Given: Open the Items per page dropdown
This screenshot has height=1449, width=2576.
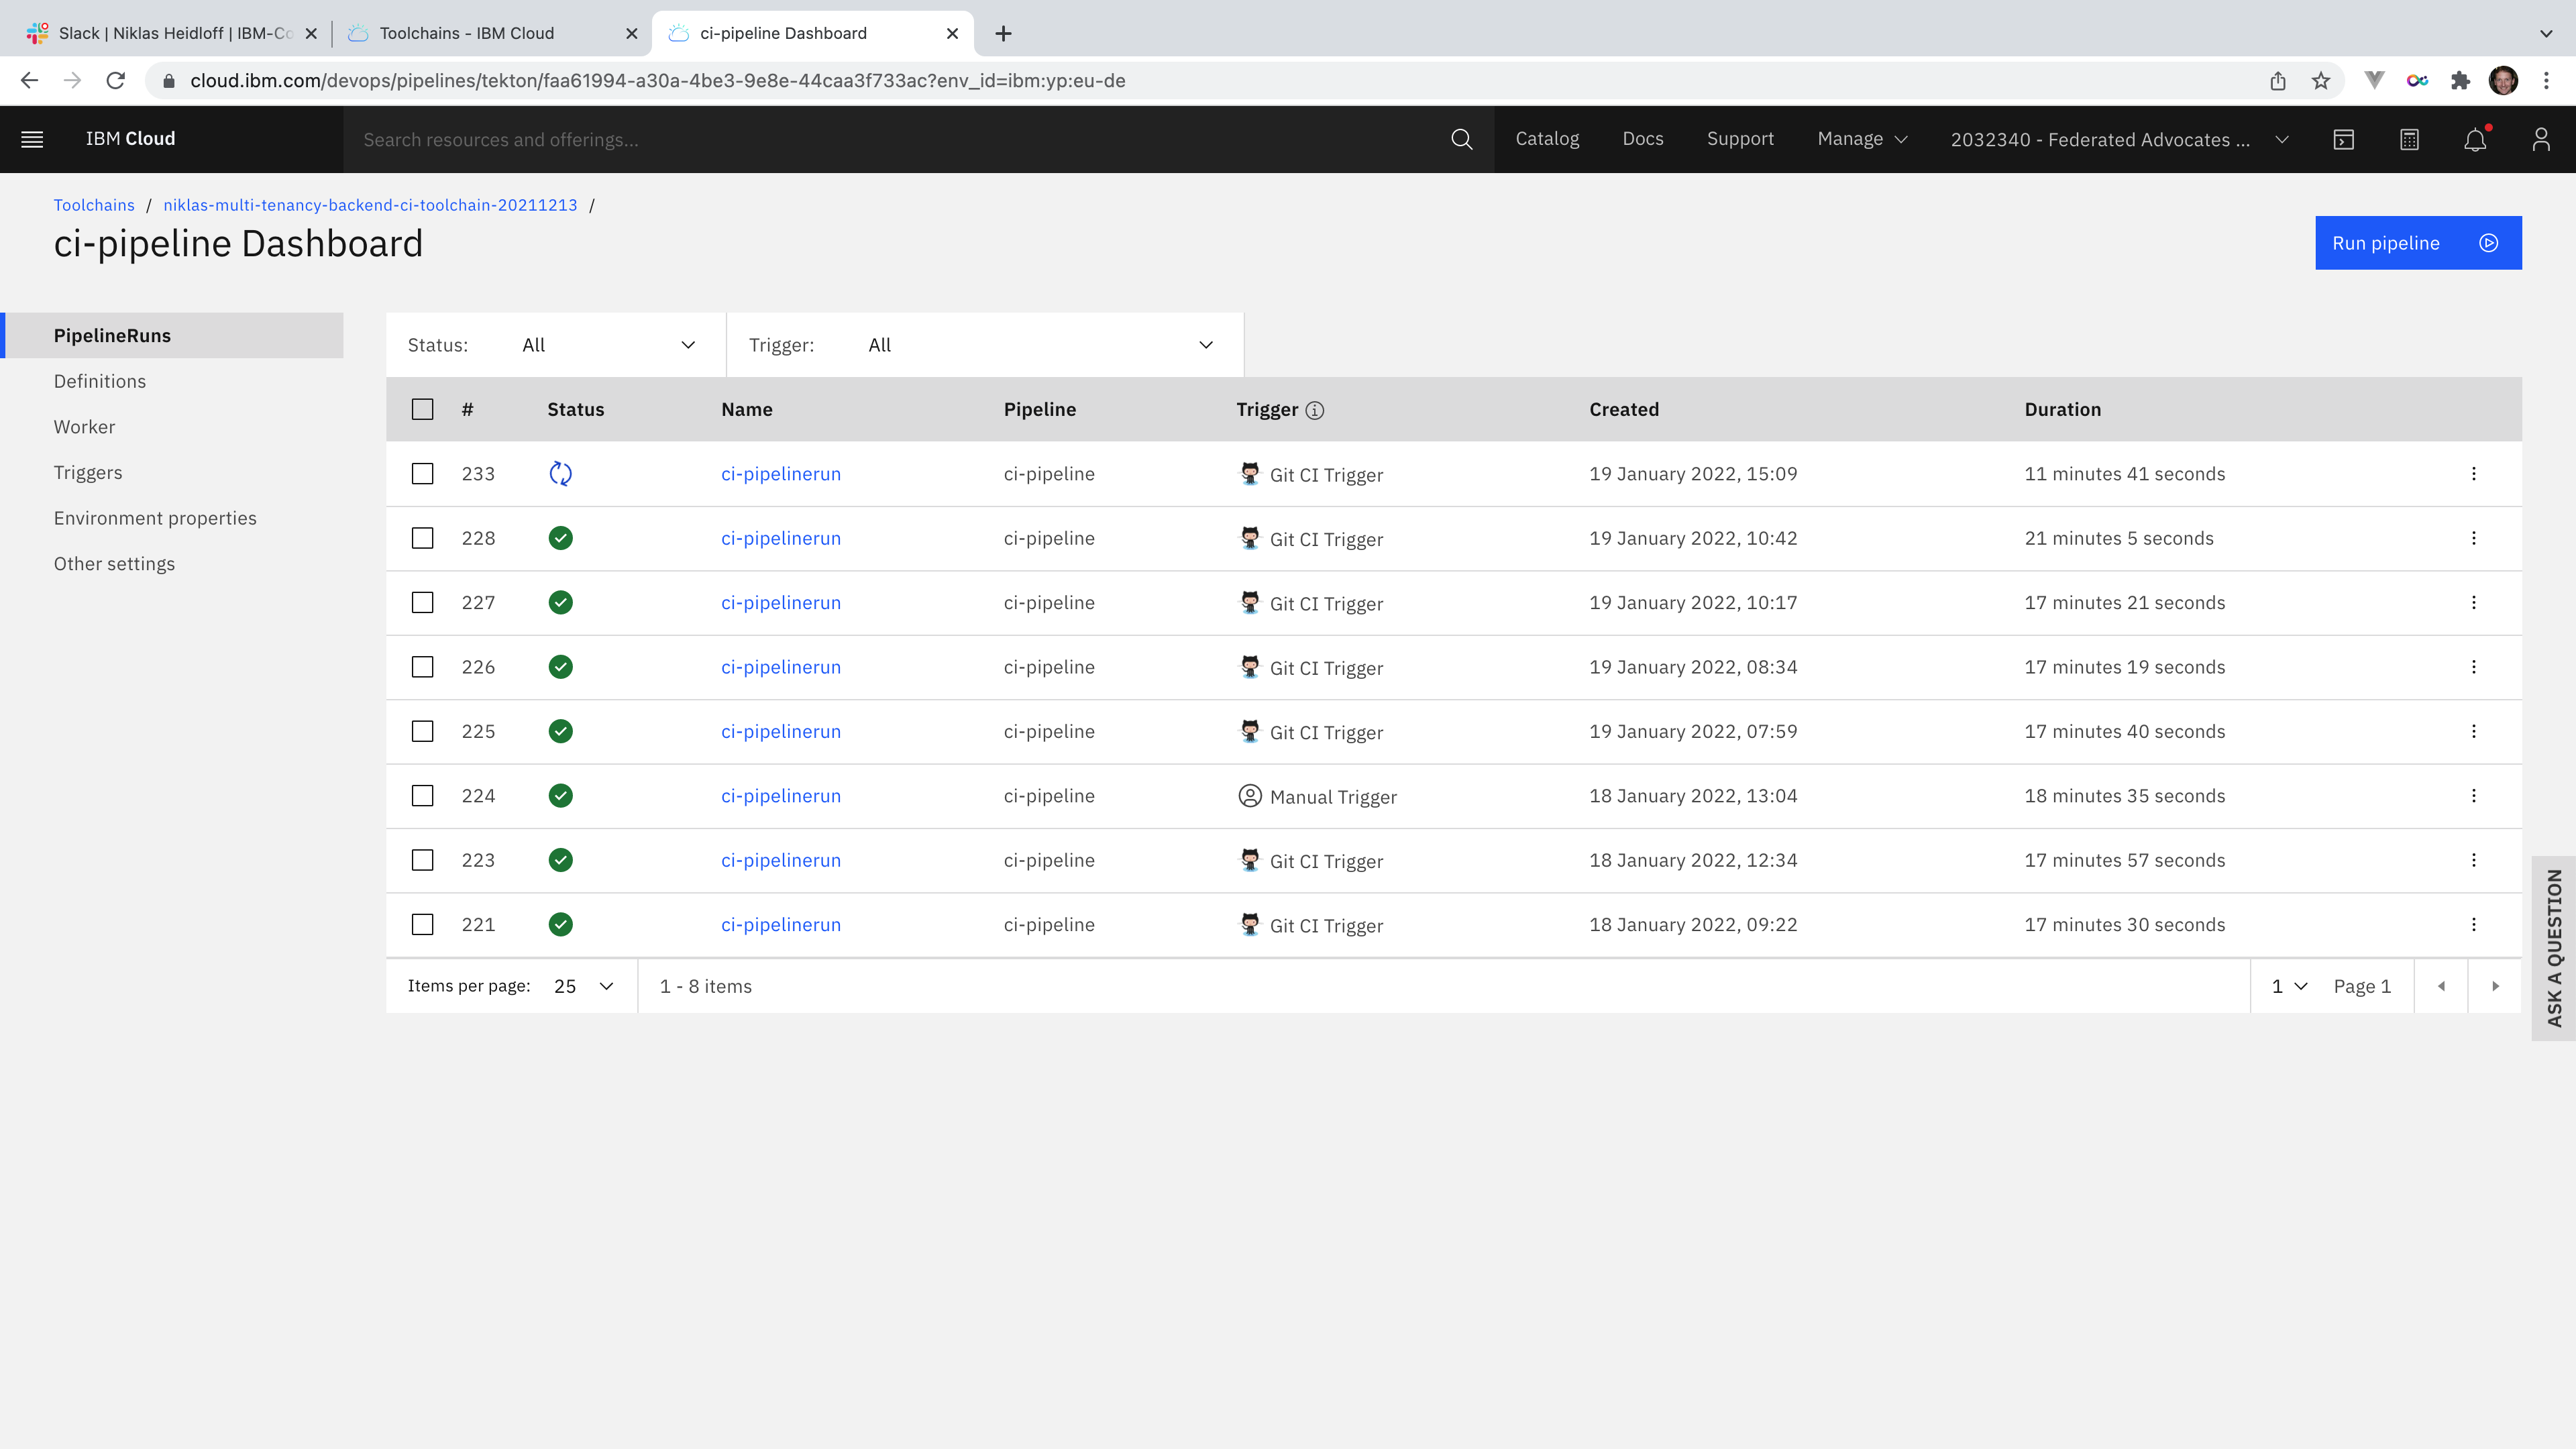Looking at the screenshot, I should (x=583, y=986).
